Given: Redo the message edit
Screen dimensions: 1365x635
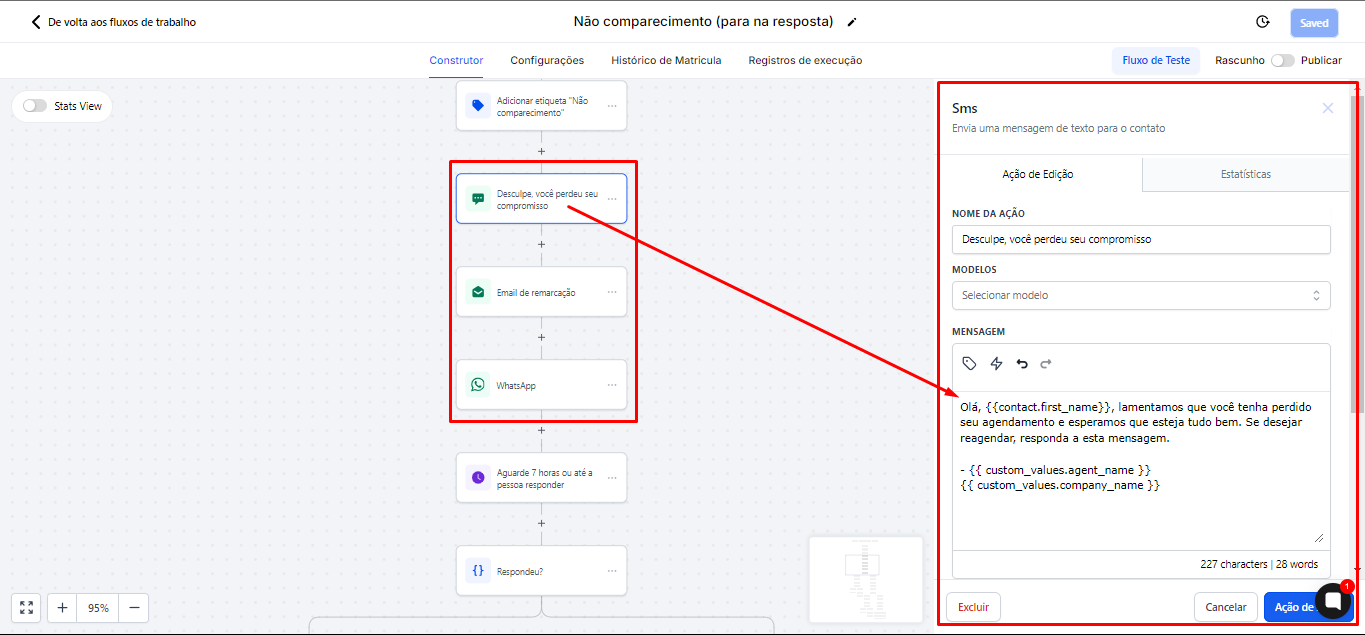Looking at the screenshot, I should point(1046,364).
